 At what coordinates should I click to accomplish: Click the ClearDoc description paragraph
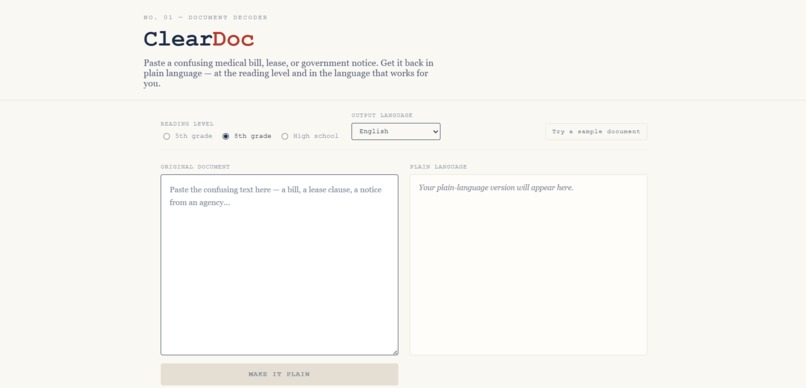288,73
